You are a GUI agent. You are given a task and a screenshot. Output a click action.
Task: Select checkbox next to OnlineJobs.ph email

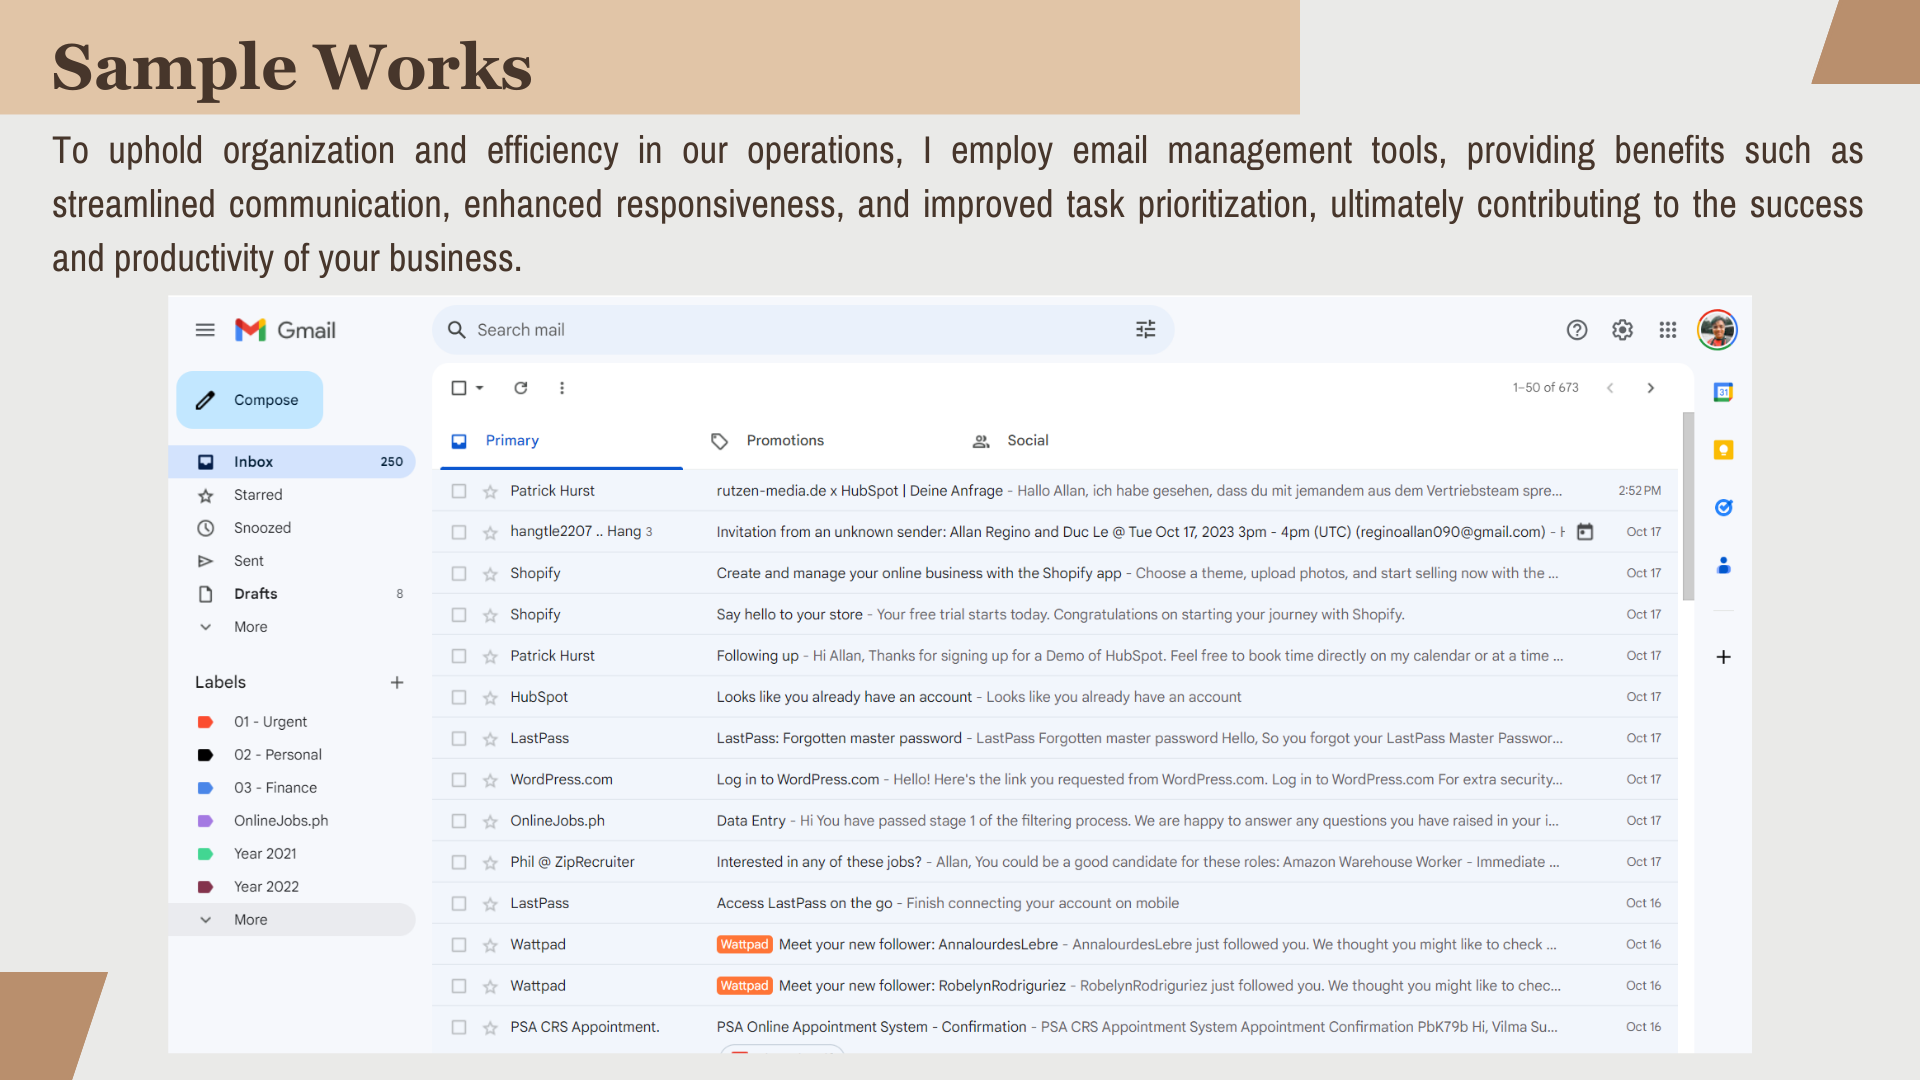[x=459, y=821]
